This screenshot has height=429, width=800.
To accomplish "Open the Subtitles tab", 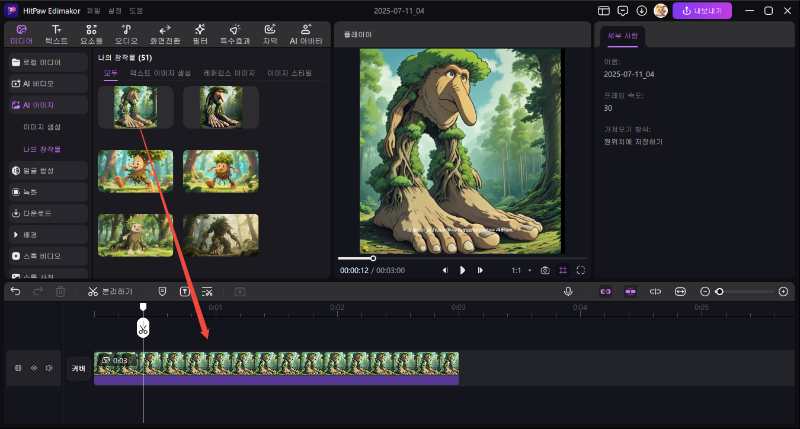I will [x=270, y=35].
